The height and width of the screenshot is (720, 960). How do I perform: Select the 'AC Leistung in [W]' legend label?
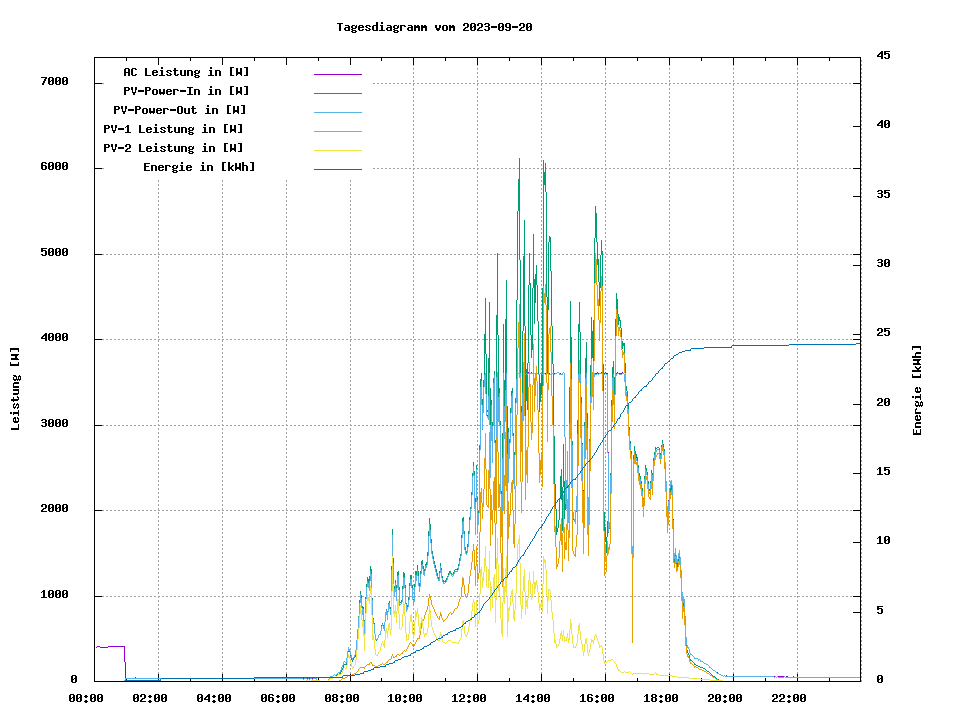click(x=186, y=72)
